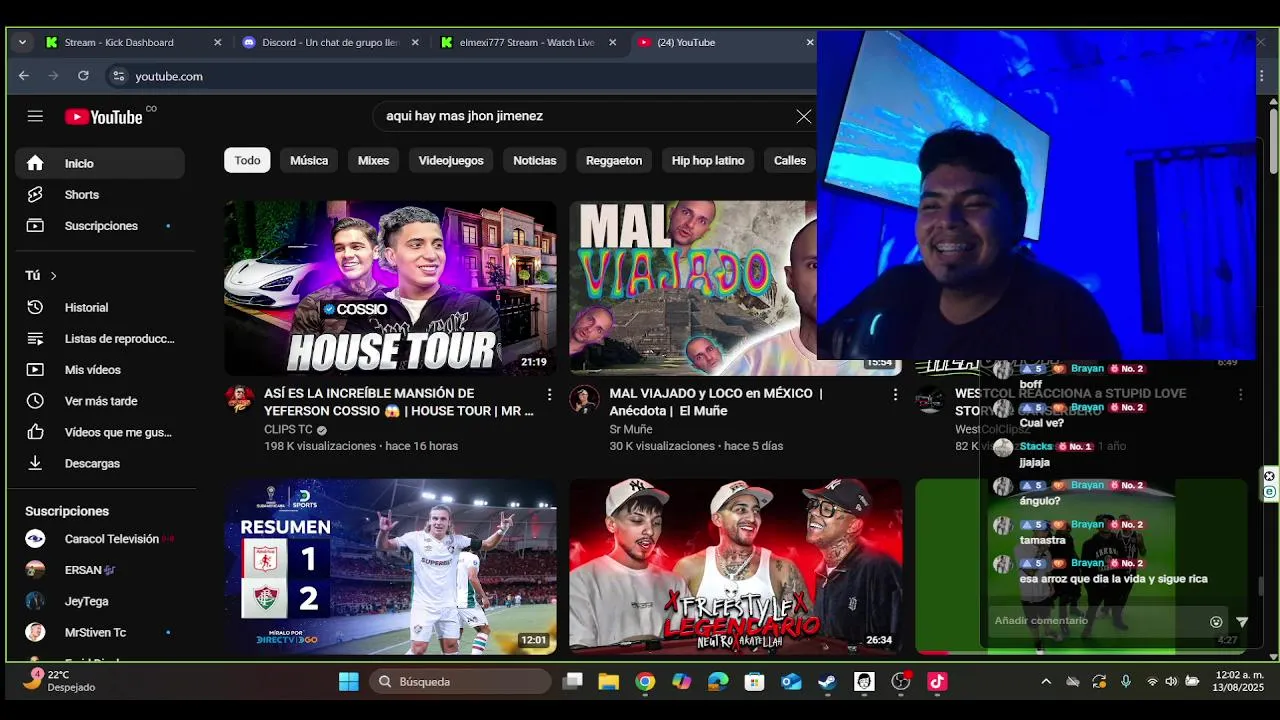Open Outlook from the taskbar
Viewport: 1280px width, 720px height.
(x=791, y=682)
